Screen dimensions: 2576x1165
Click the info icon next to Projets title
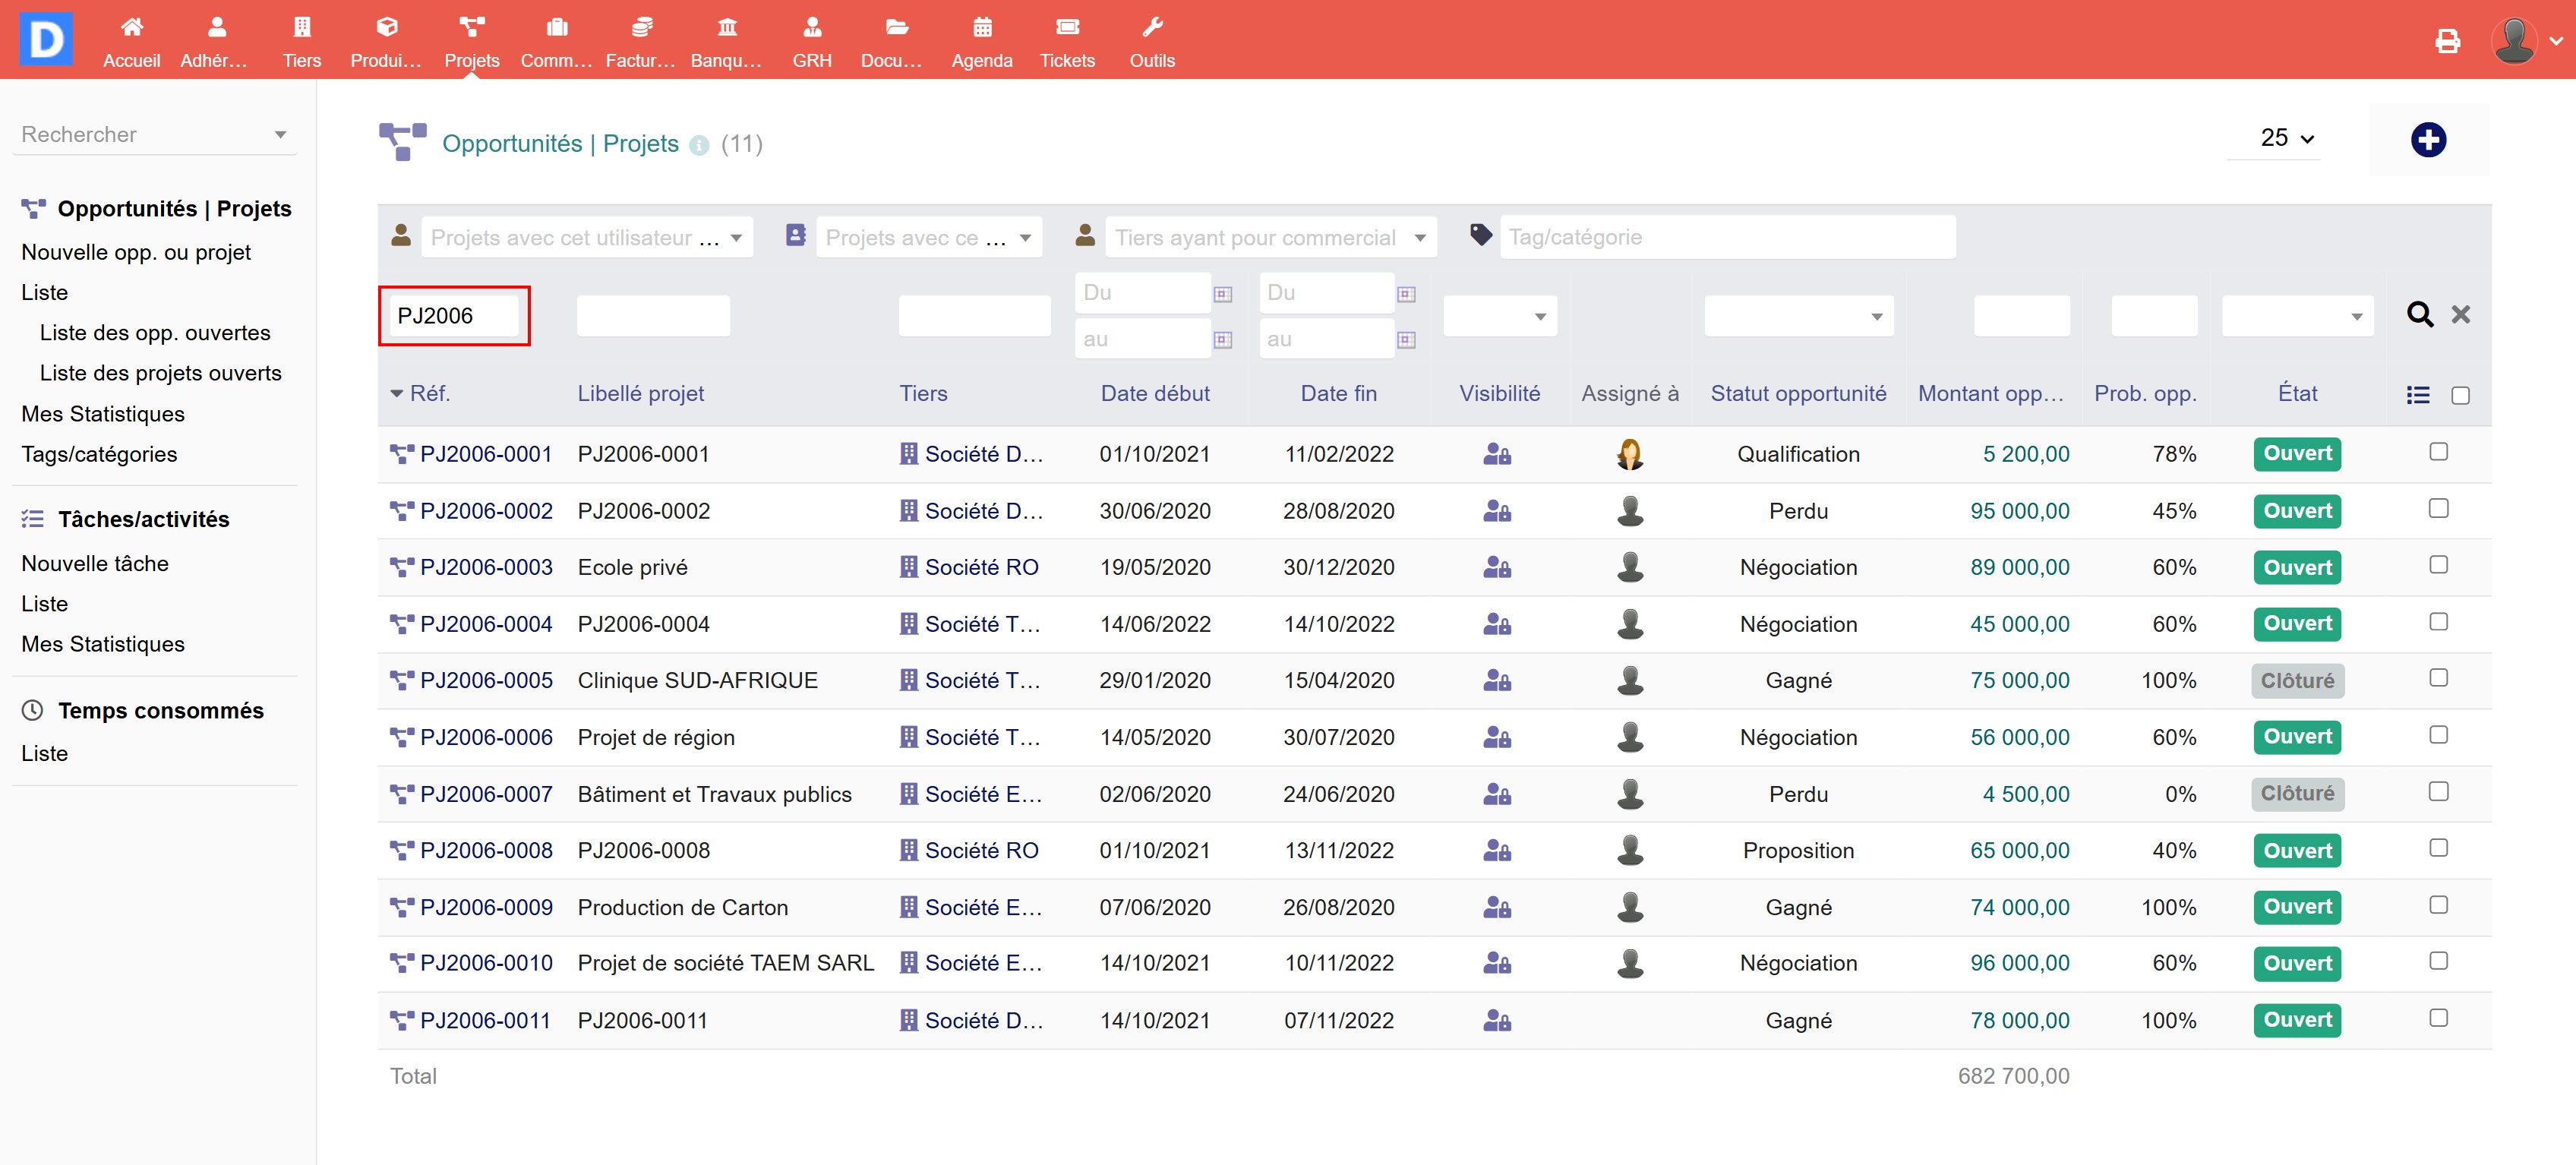[700, 146]
